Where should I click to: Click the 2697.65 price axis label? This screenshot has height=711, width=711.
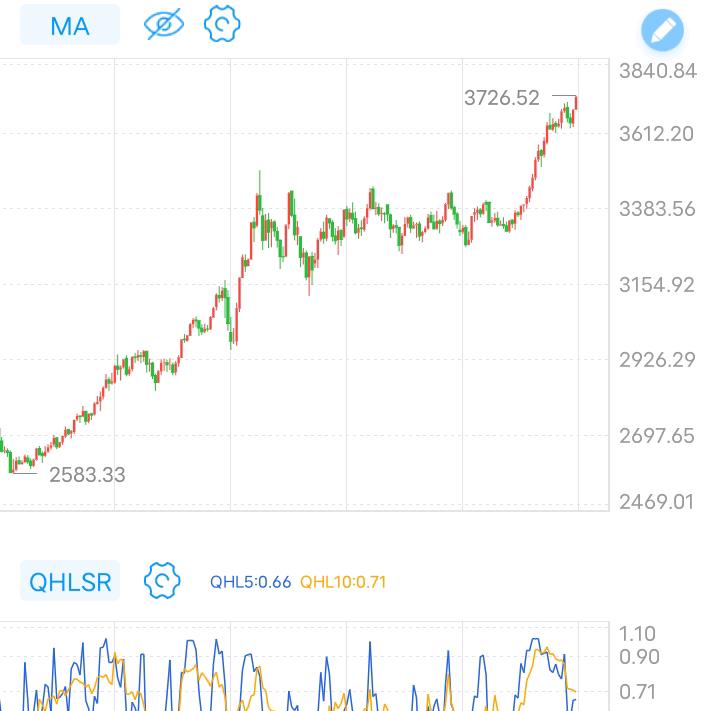click(657, 436)
